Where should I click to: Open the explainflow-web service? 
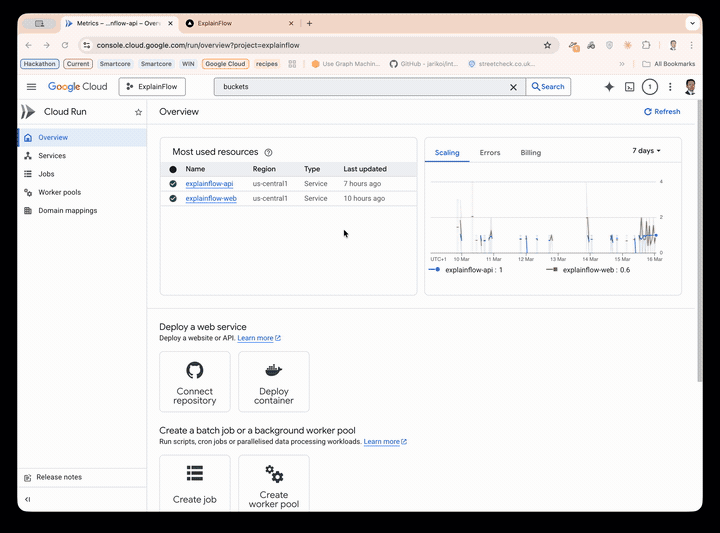coord(211,198)
